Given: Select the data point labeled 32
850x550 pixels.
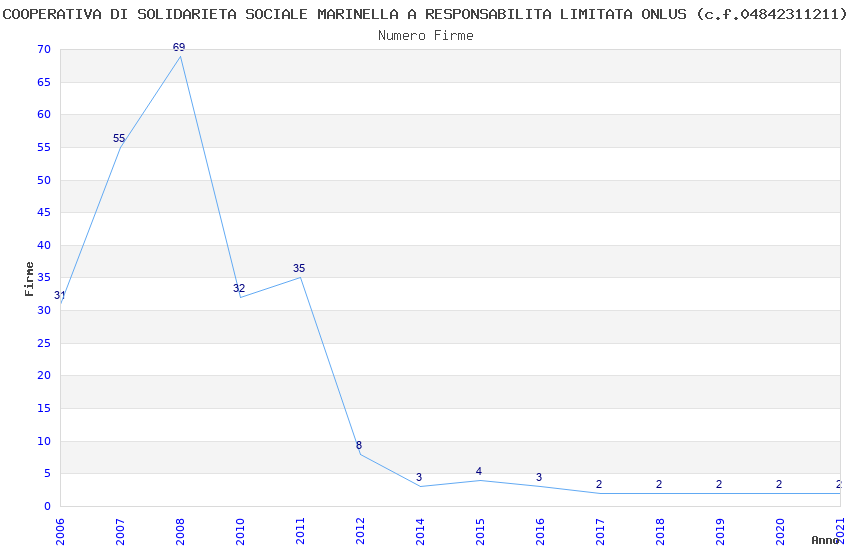Looking at the screenshot, I should (x=239, y=288).
